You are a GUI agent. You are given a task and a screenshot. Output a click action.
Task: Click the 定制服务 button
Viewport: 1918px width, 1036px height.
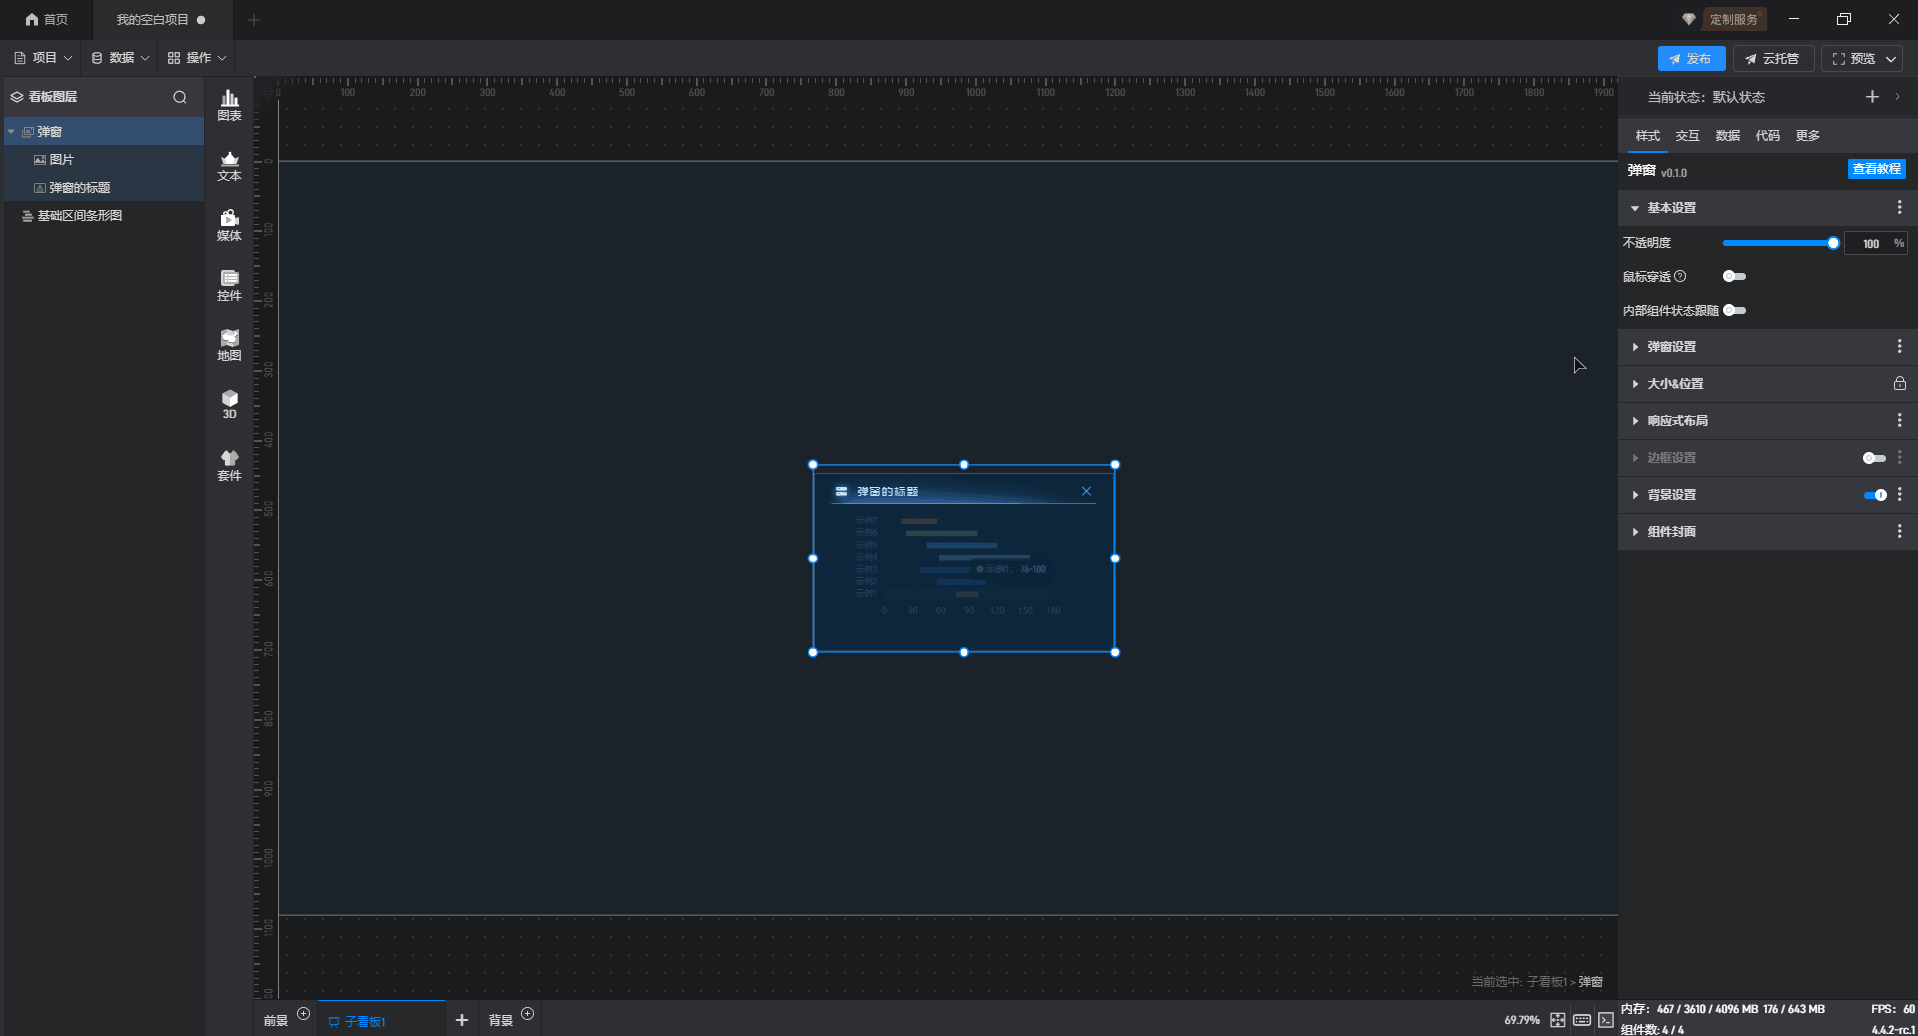[1733, 19]
